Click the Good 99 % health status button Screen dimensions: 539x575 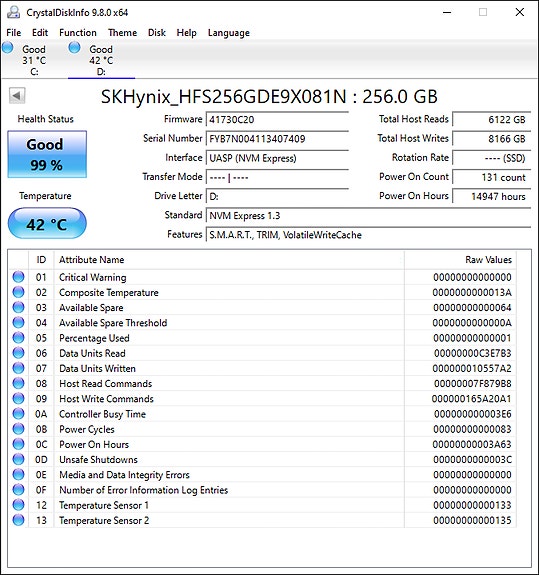(x=47, y=154)
